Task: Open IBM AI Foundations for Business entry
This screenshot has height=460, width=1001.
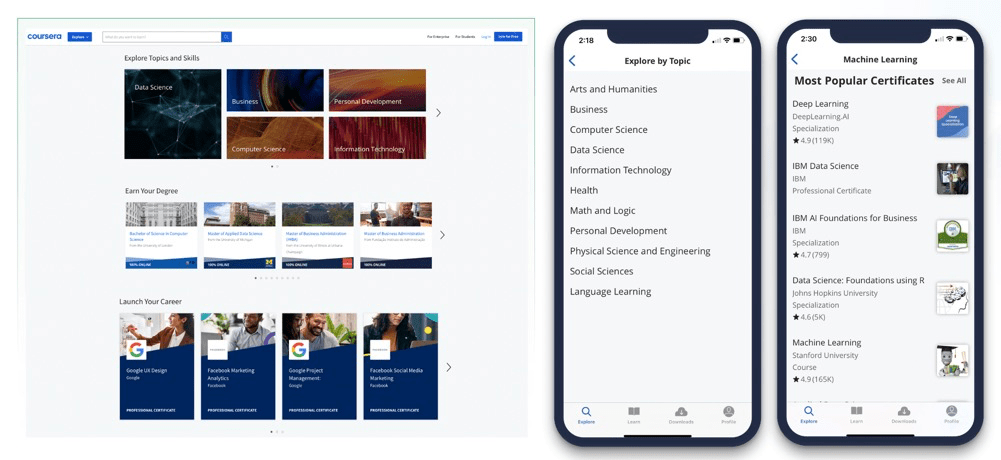Action: click(x=880, y=236)
